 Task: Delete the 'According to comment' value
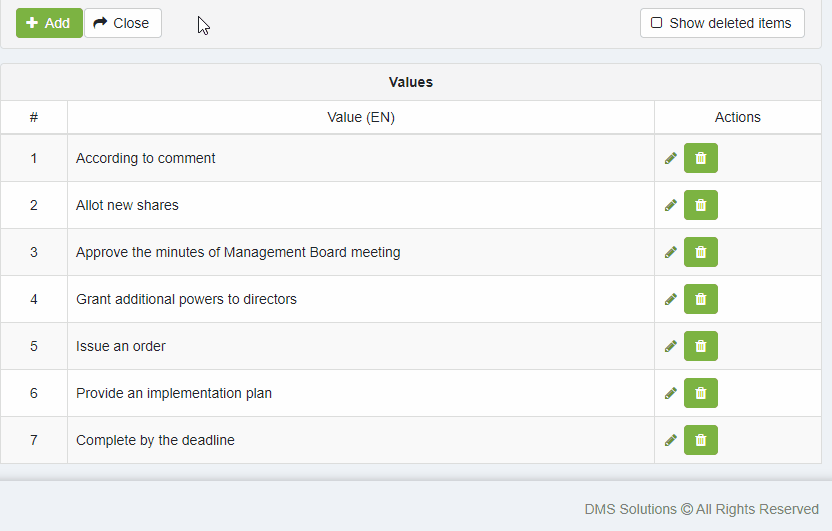tap(700, 158)
